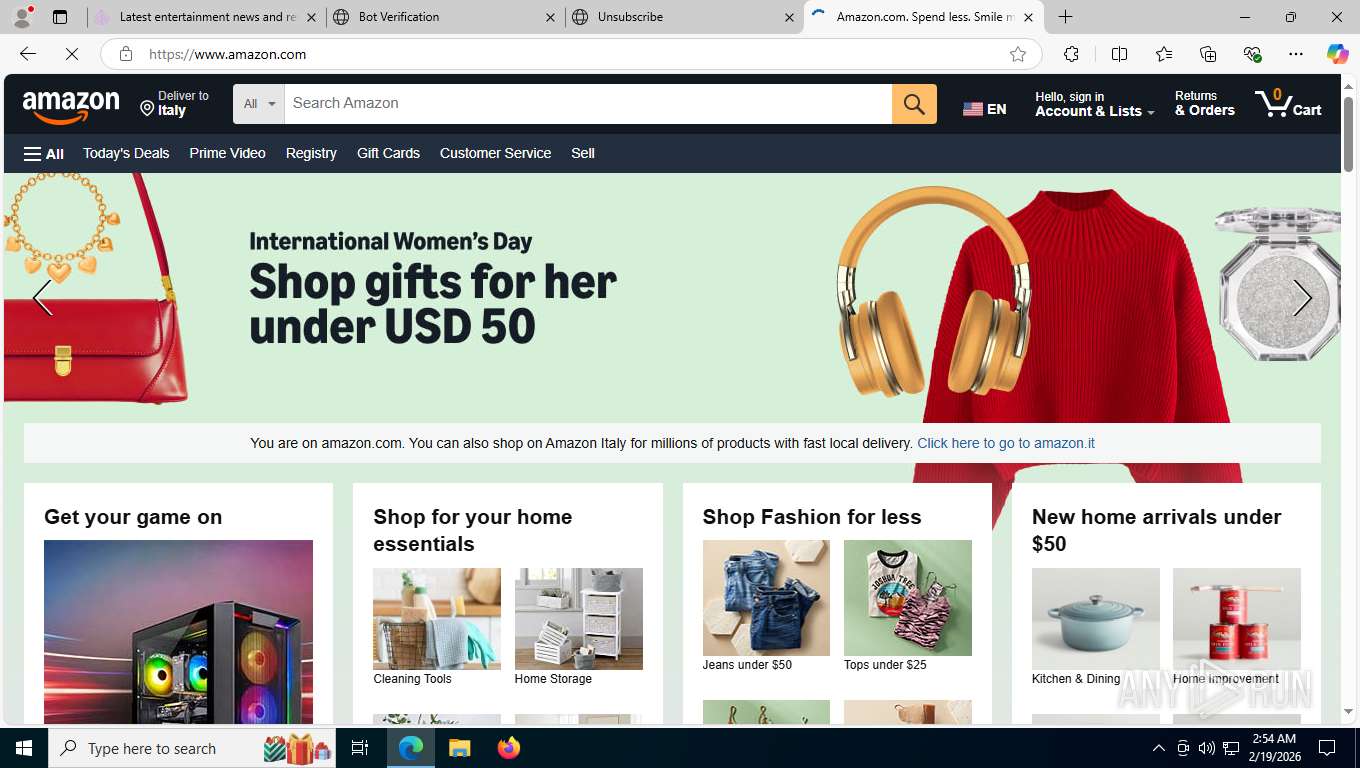Open Copilot sidebar icon
The image size is (1360, 768).
(x=1337, y=54)
